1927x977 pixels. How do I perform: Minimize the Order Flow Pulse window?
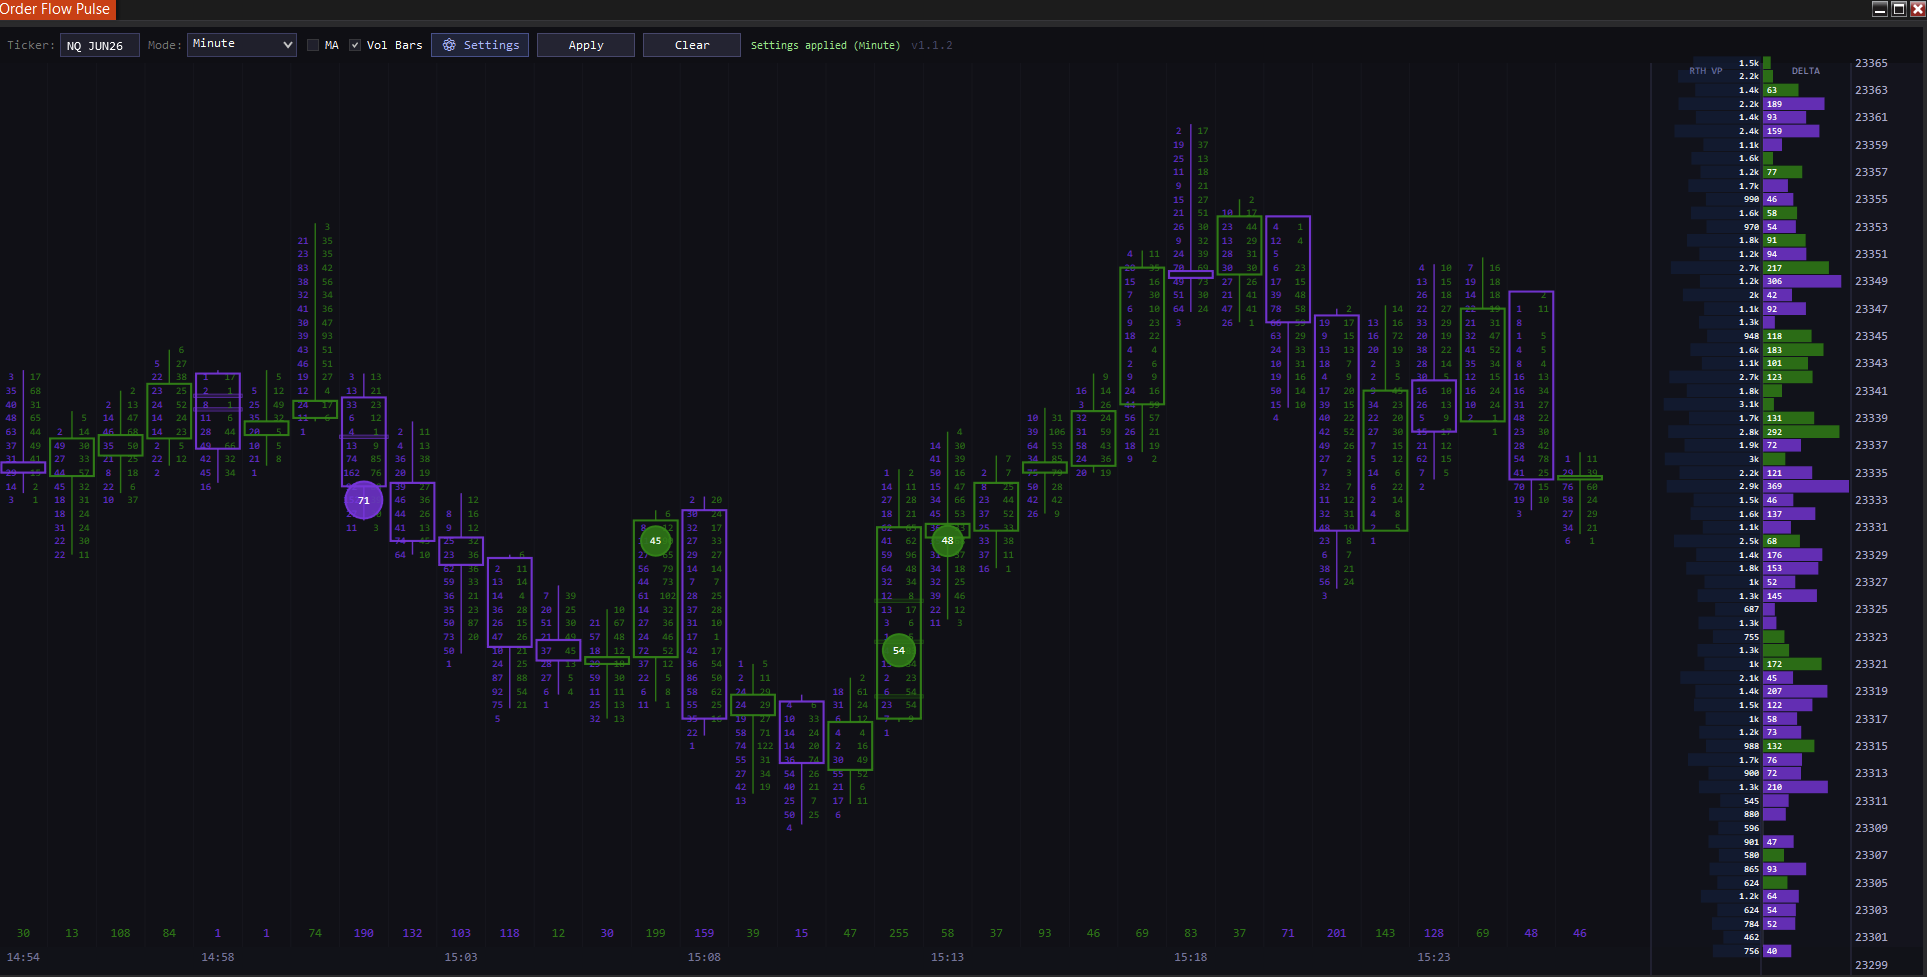click(x=1879, y=9)
